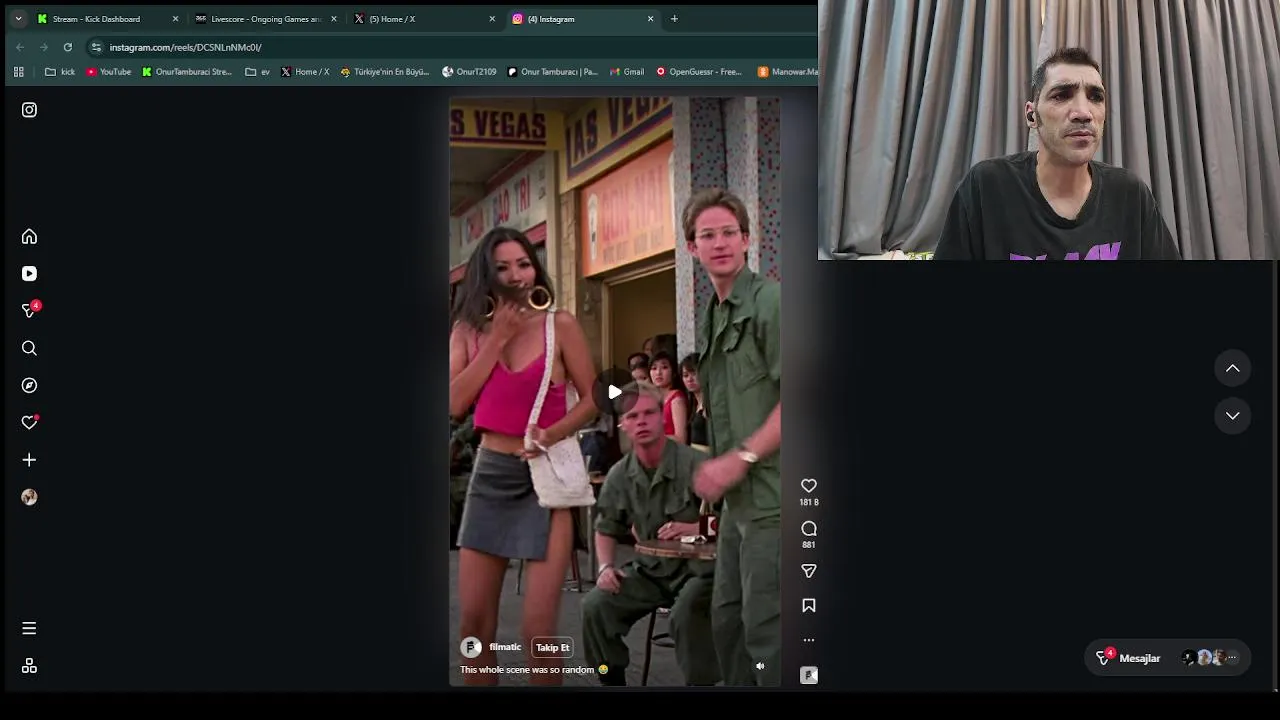Open OpenGuessr bookmark
The height and width of the screenshot is (720, 1280).
[x=699, y=72]
